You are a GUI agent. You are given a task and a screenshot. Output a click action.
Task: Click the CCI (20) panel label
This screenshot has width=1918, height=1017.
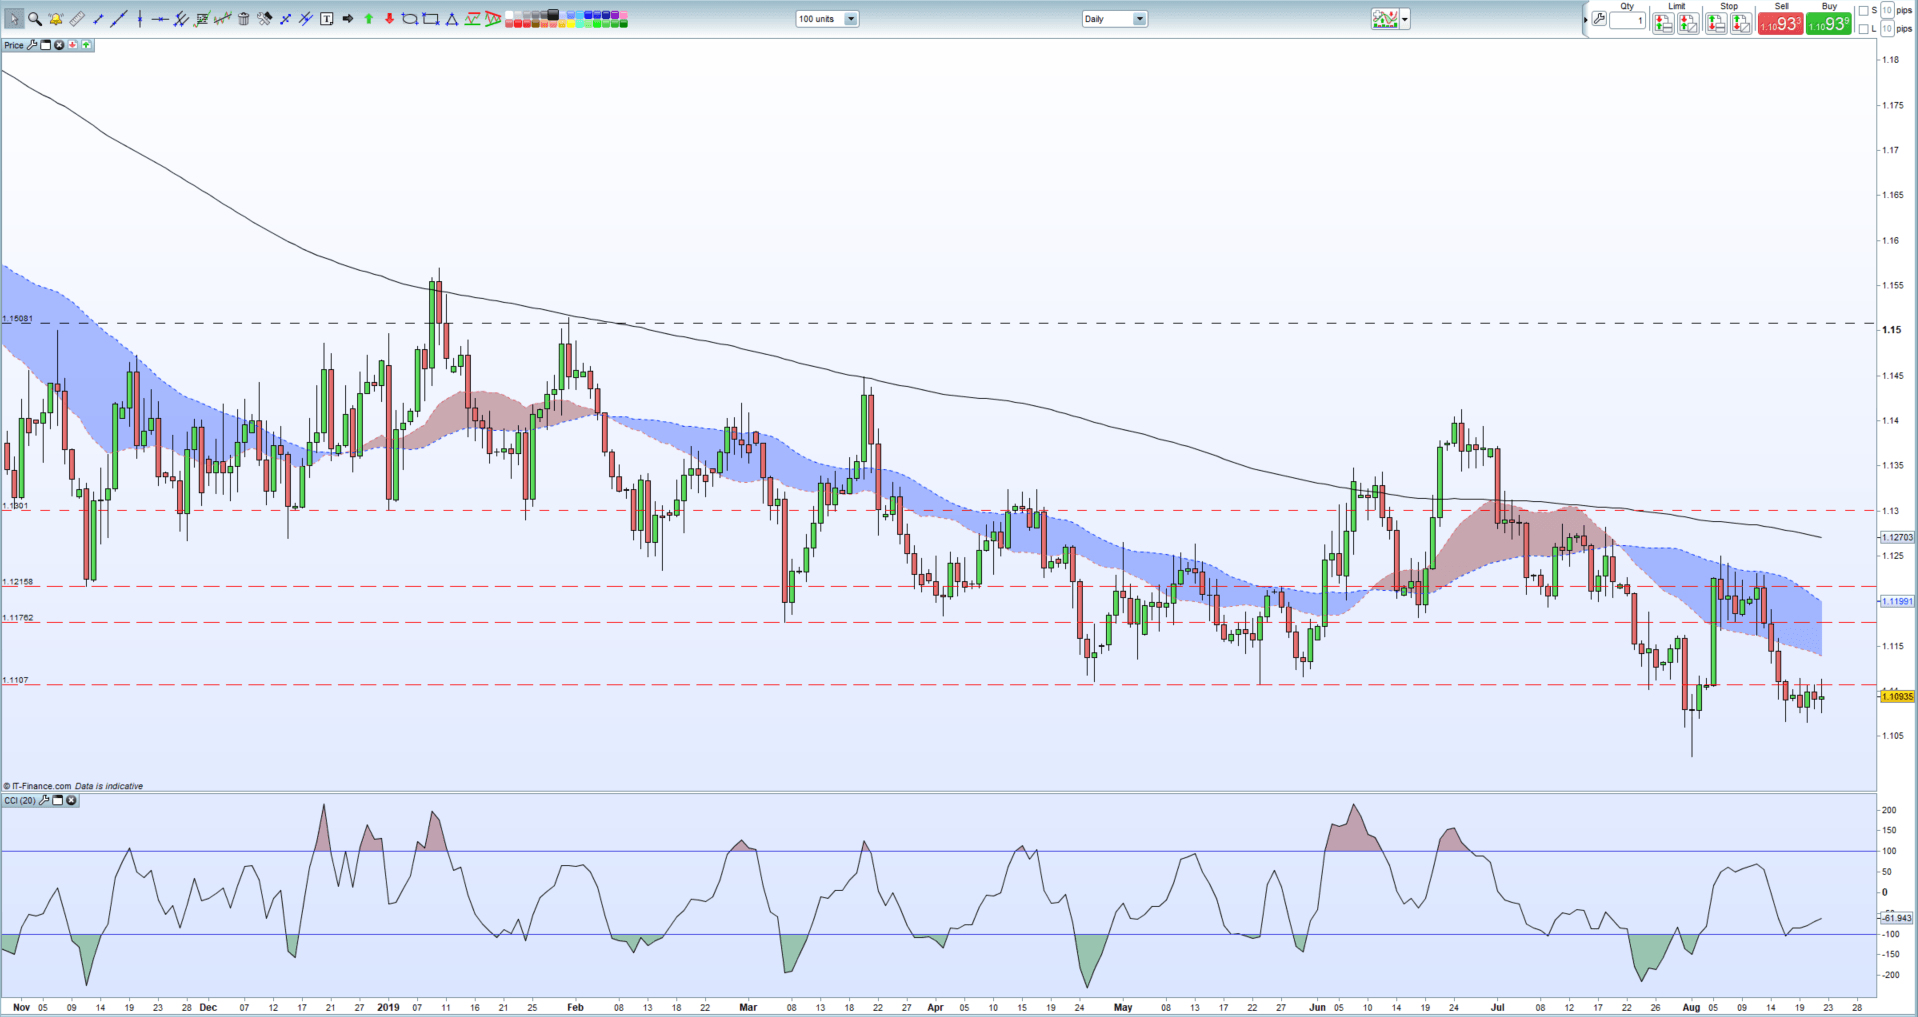20,800
